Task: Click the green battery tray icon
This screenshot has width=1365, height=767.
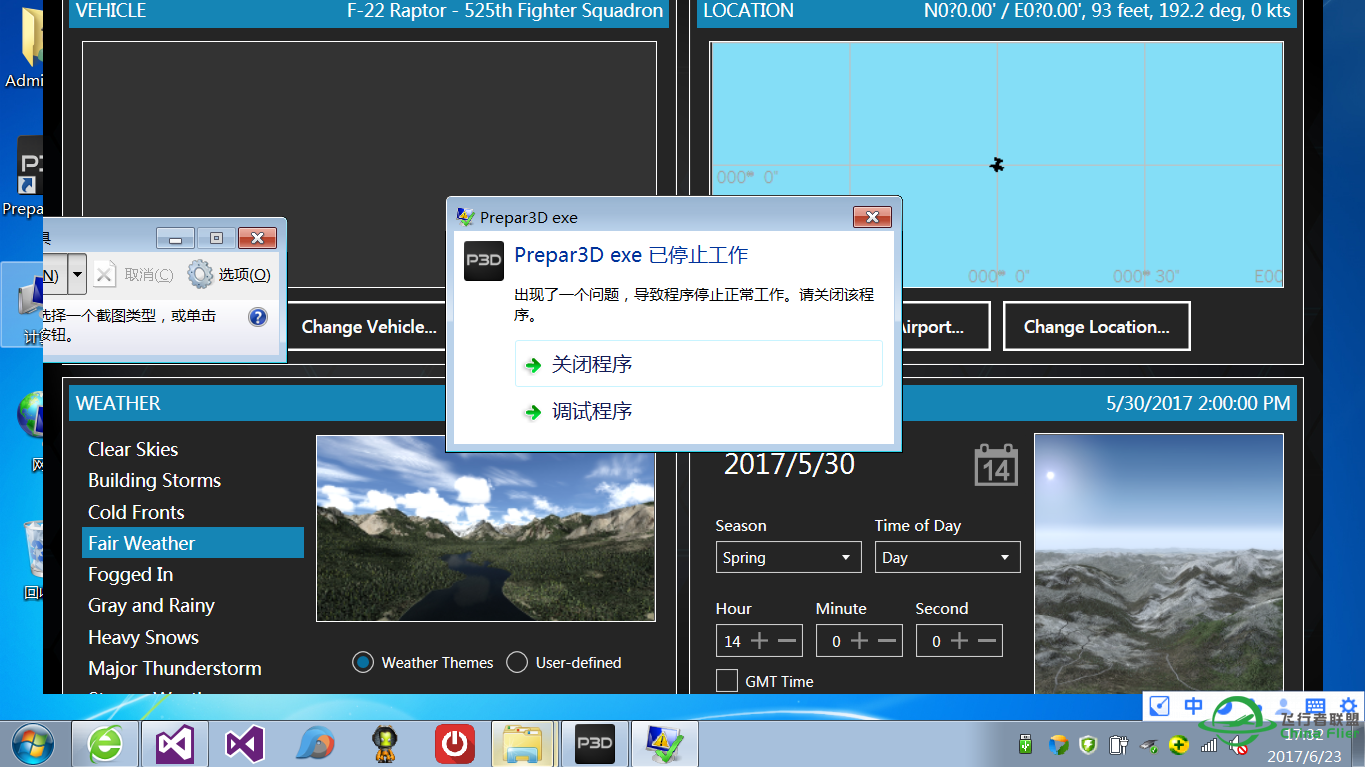Action: (1024, 744)
